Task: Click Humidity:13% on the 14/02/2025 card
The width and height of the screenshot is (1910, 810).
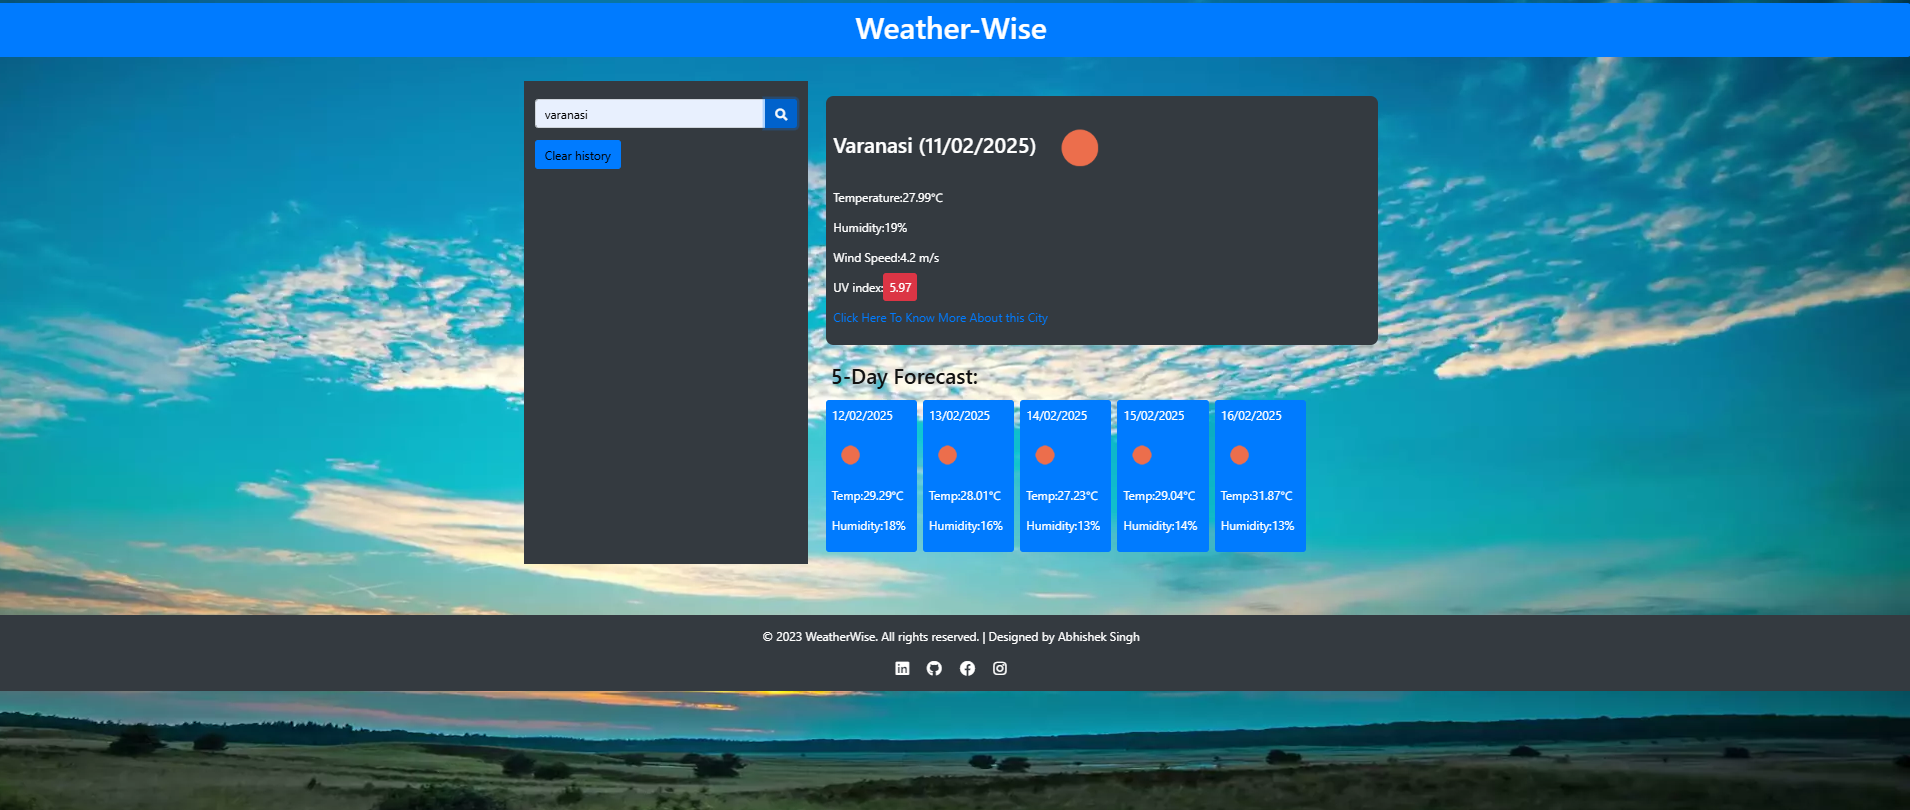Action: click(x=1062, y=526)
